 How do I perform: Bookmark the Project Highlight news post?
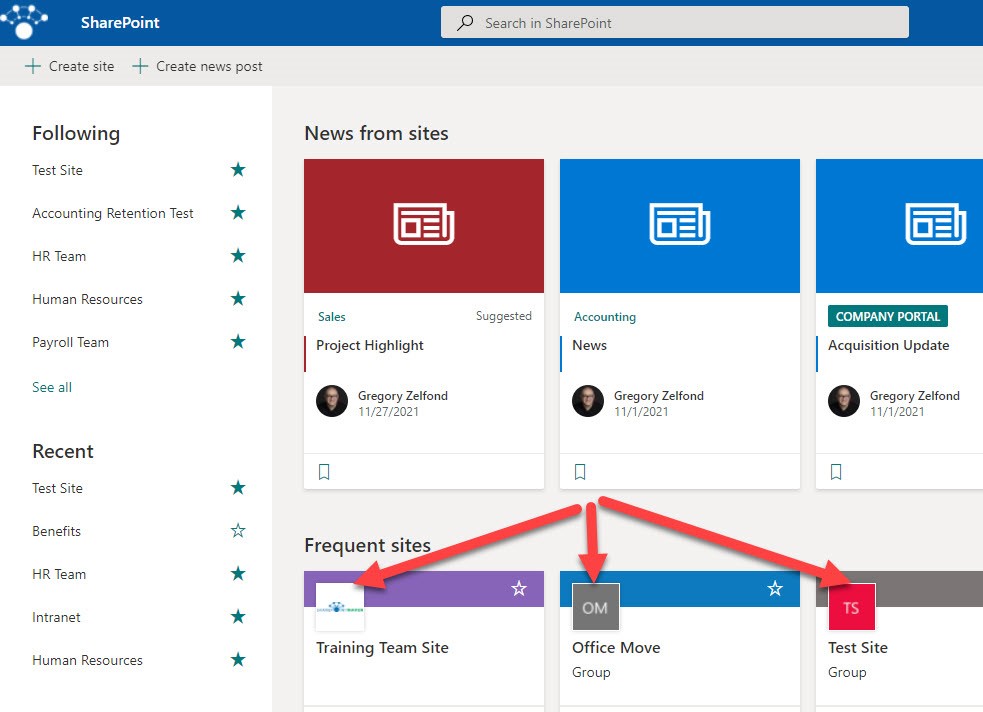pyautogui.click(x=324, y=471)
